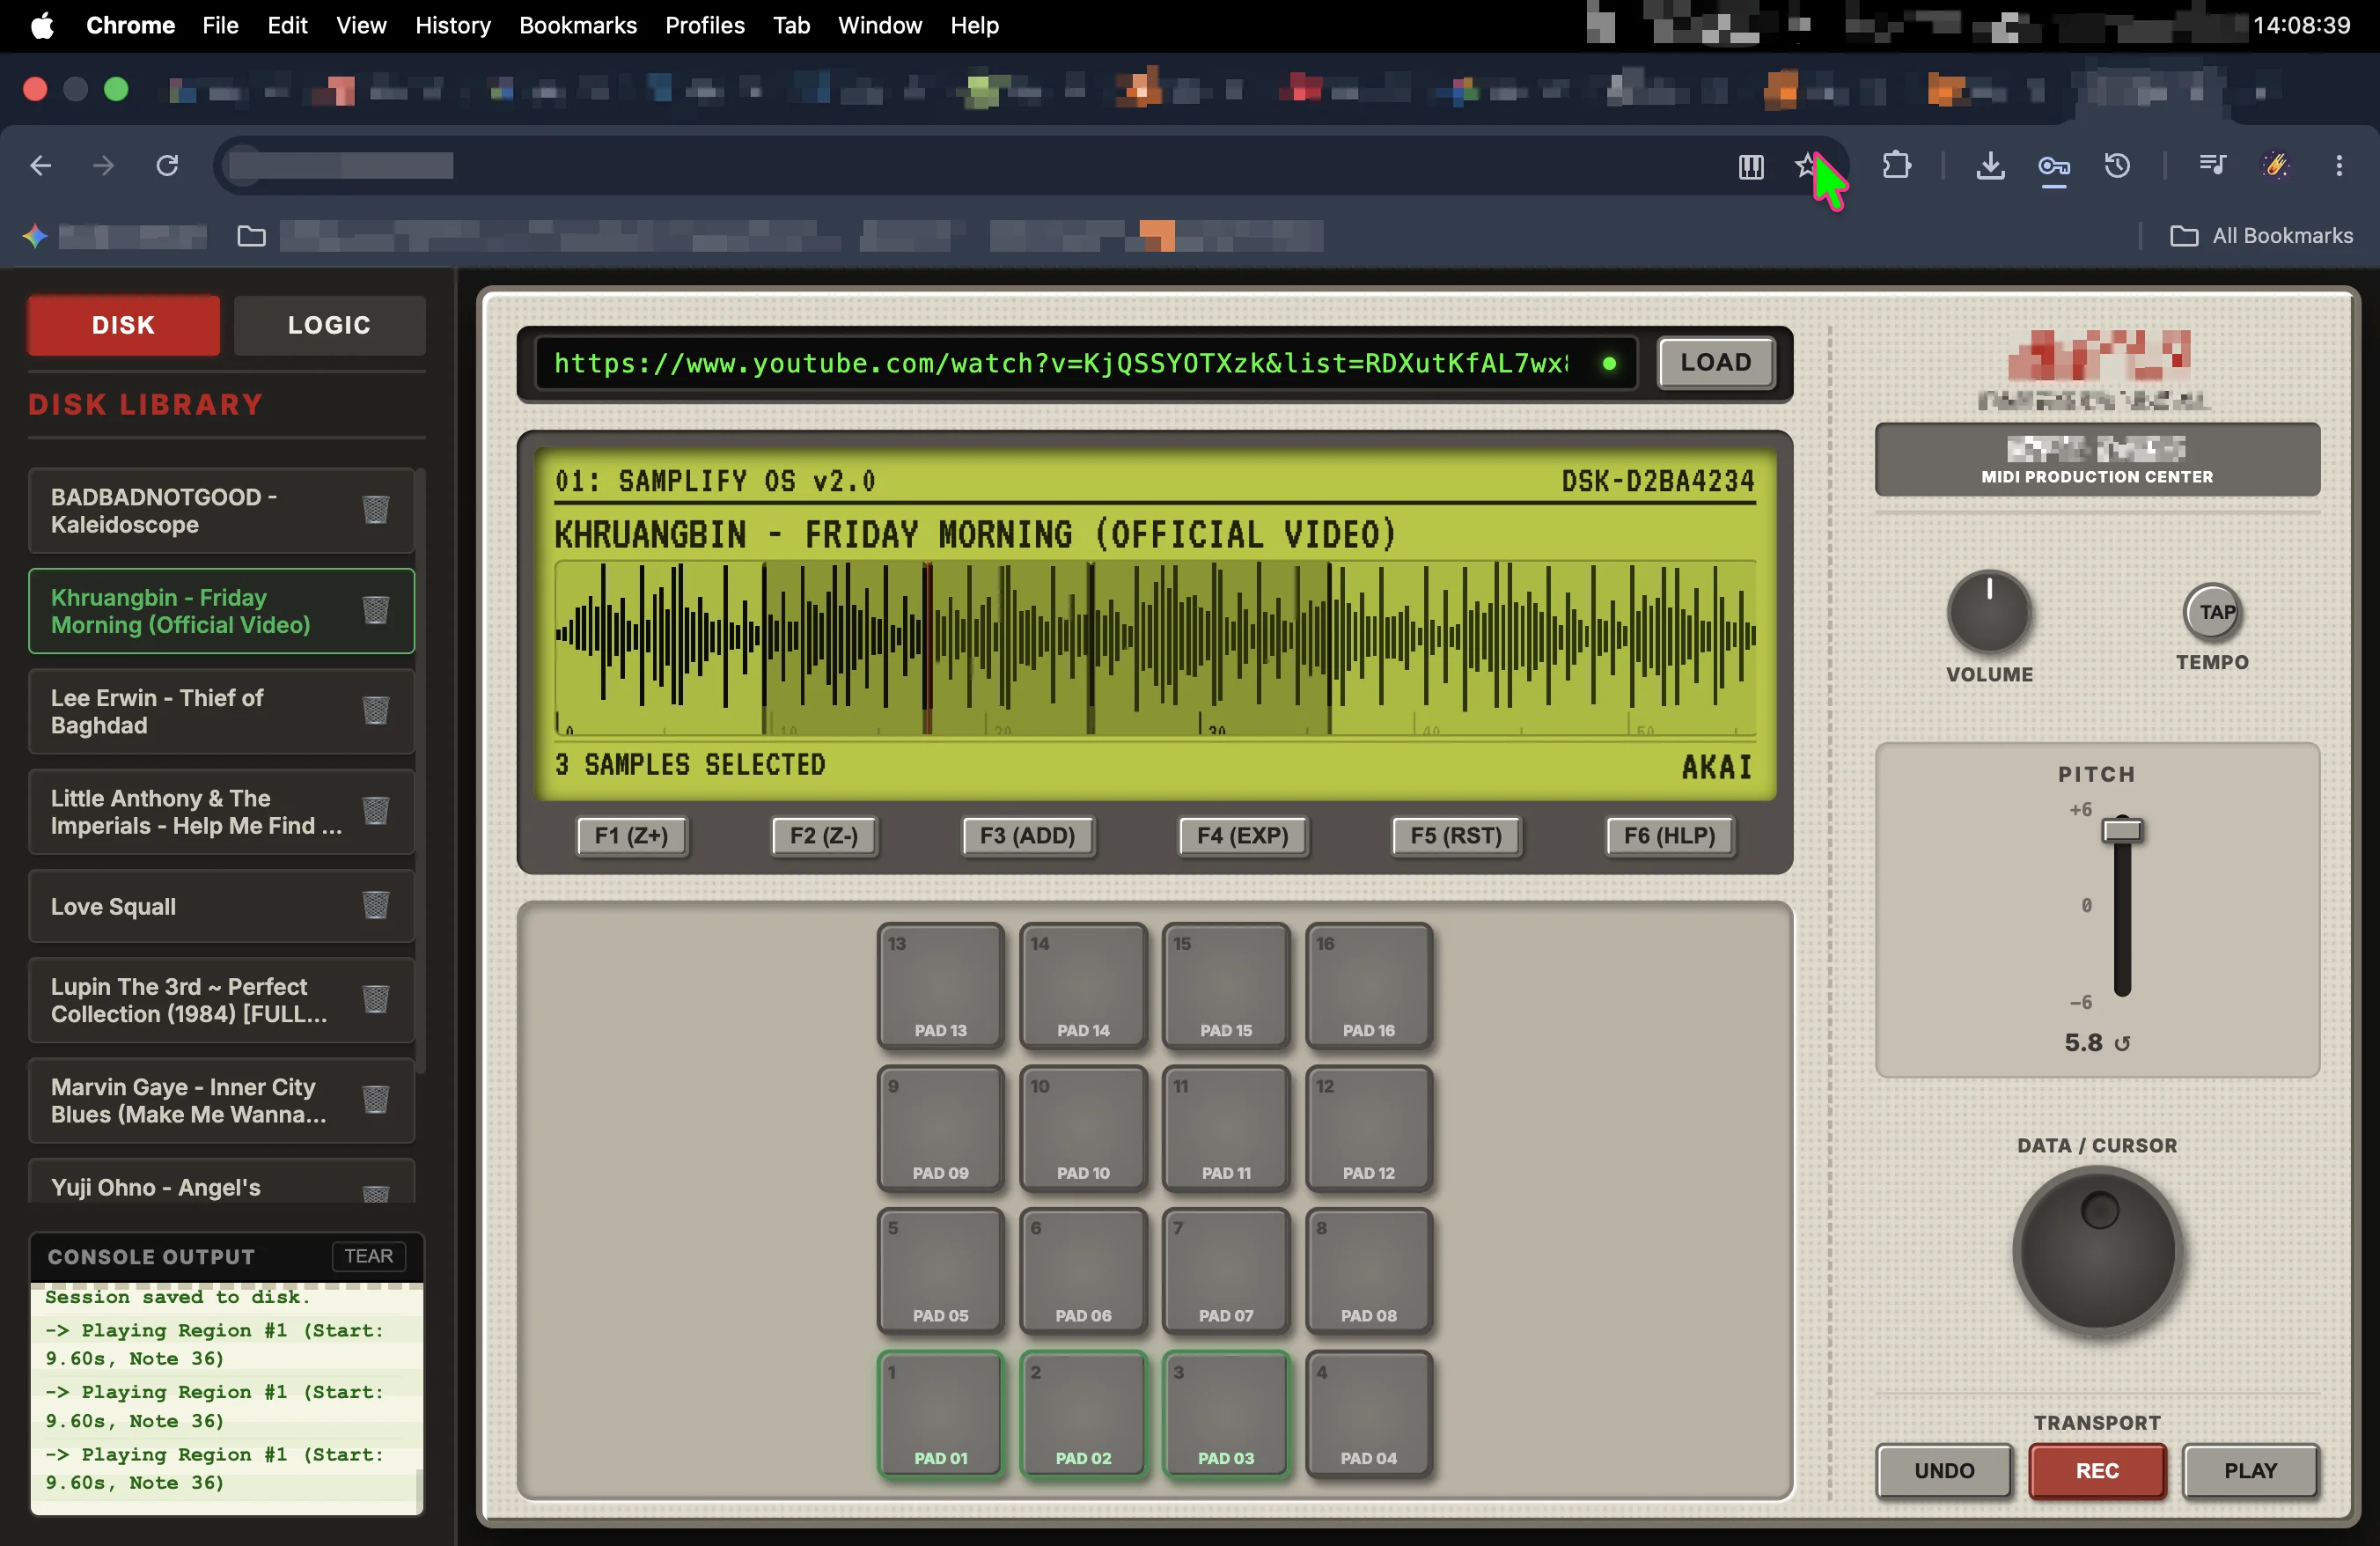Reset pitch using the reset arrow next to 5.8

(x=2122, y=1043)
